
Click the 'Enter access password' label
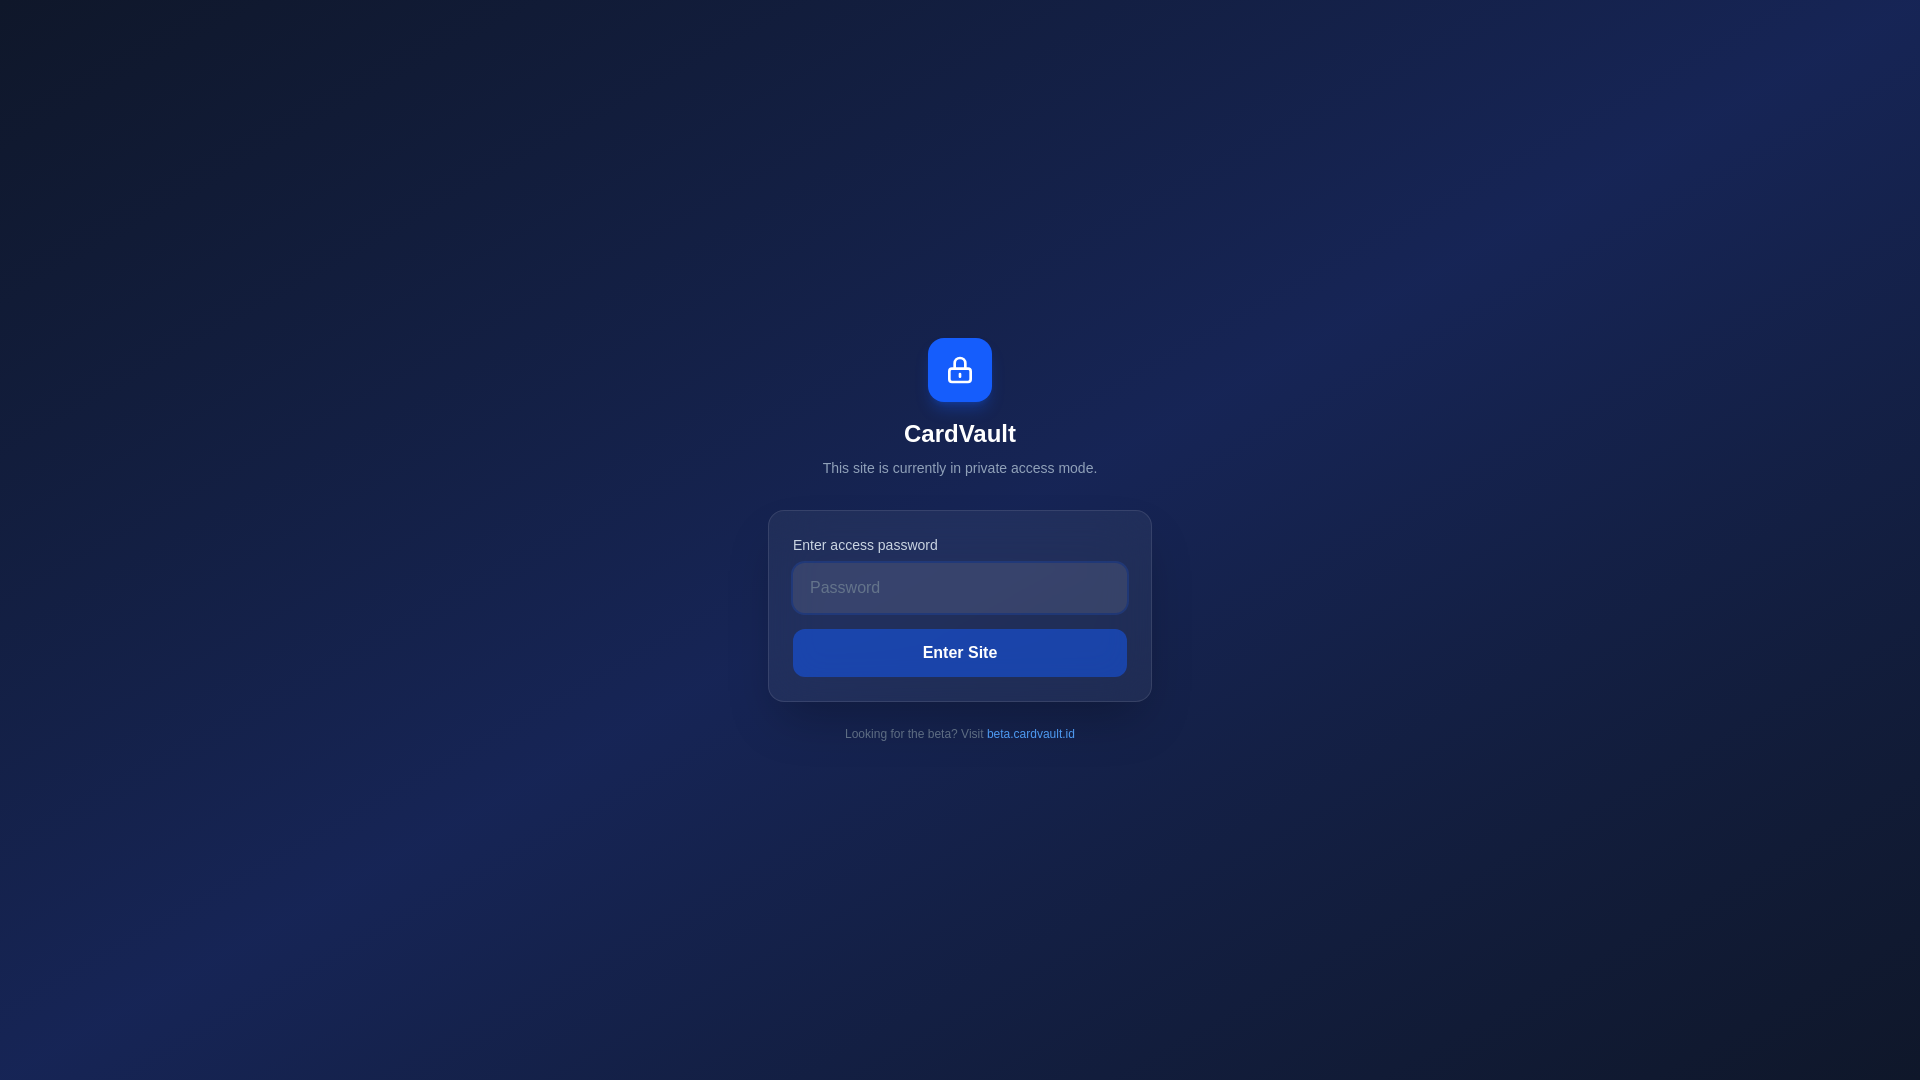865,545
